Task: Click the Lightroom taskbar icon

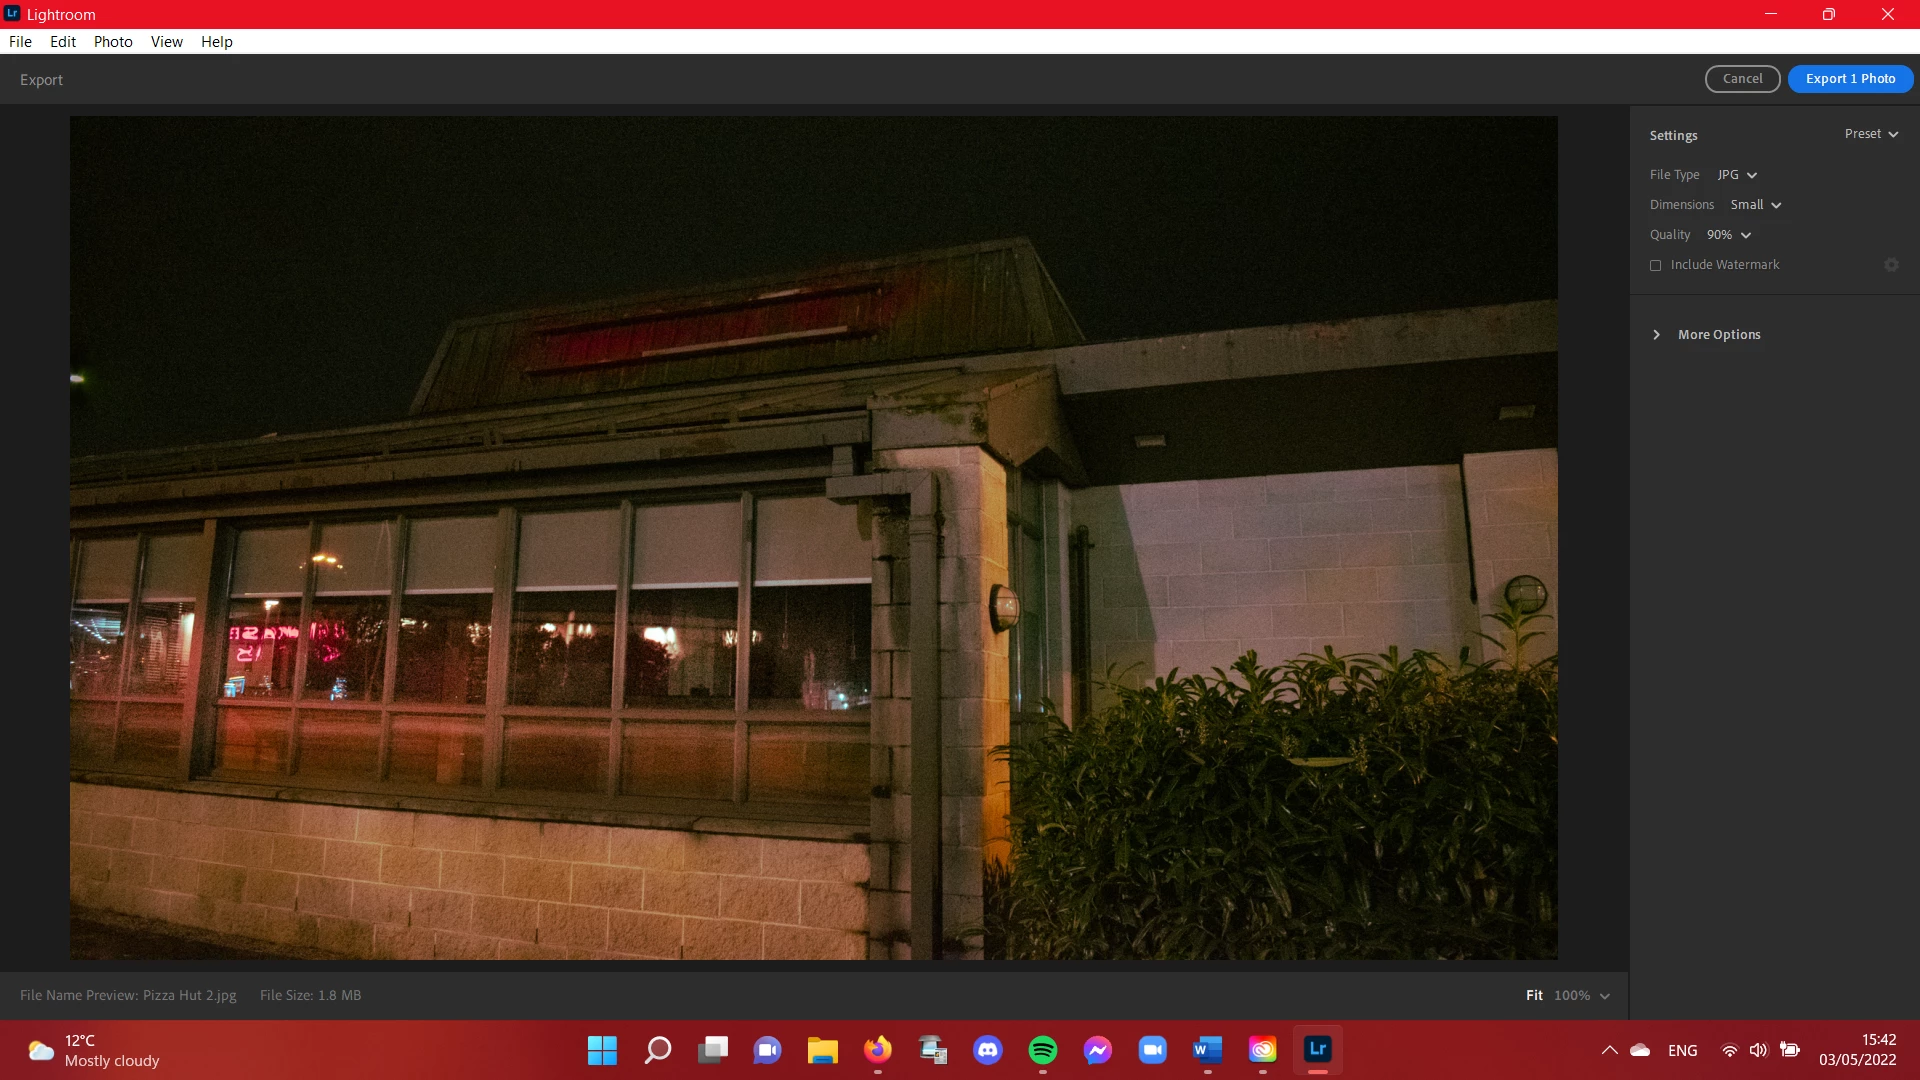Action: (x=1317, y=1050)
